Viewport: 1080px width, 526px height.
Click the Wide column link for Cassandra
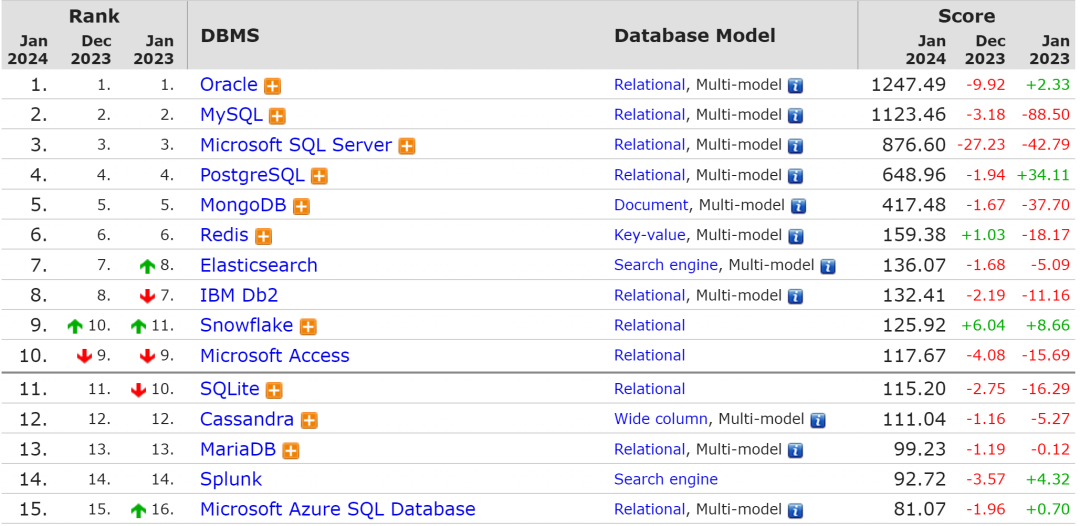click(661, 419)
